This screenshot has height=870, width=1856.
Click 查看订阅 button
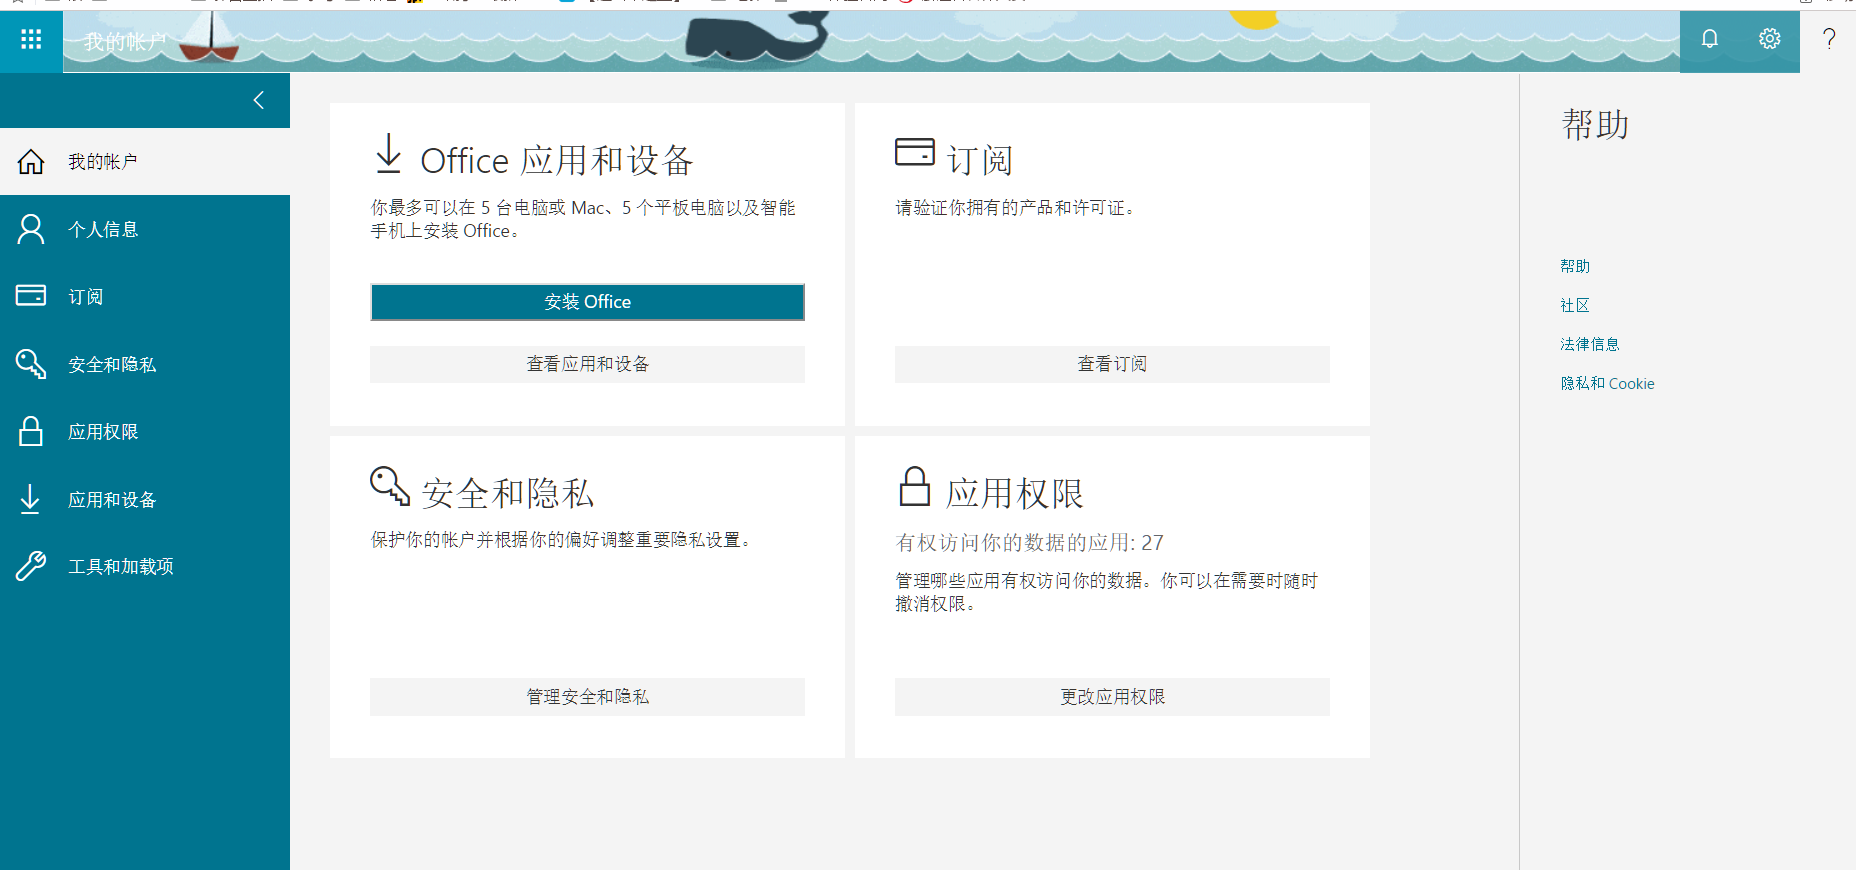pos(1112,364)
